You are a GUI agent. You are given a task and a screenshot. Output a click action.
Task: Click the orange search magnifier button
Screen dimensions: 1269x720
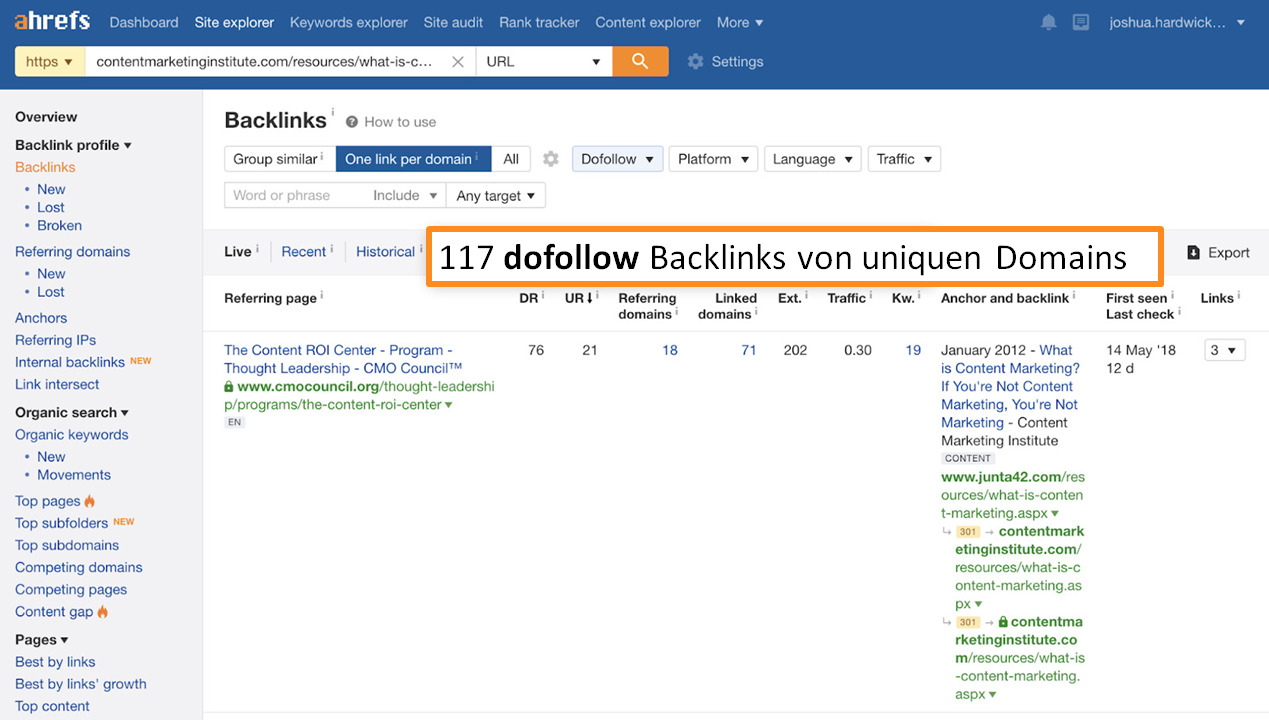[640, 61]
